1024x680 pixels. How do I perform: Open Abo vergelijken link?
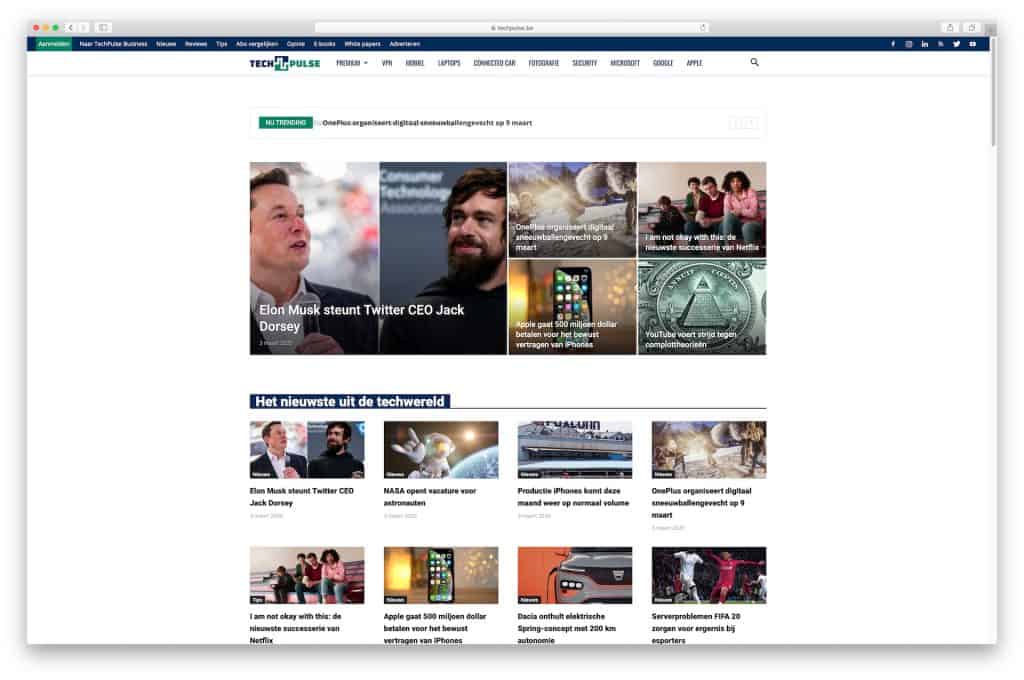click(257, 44)
